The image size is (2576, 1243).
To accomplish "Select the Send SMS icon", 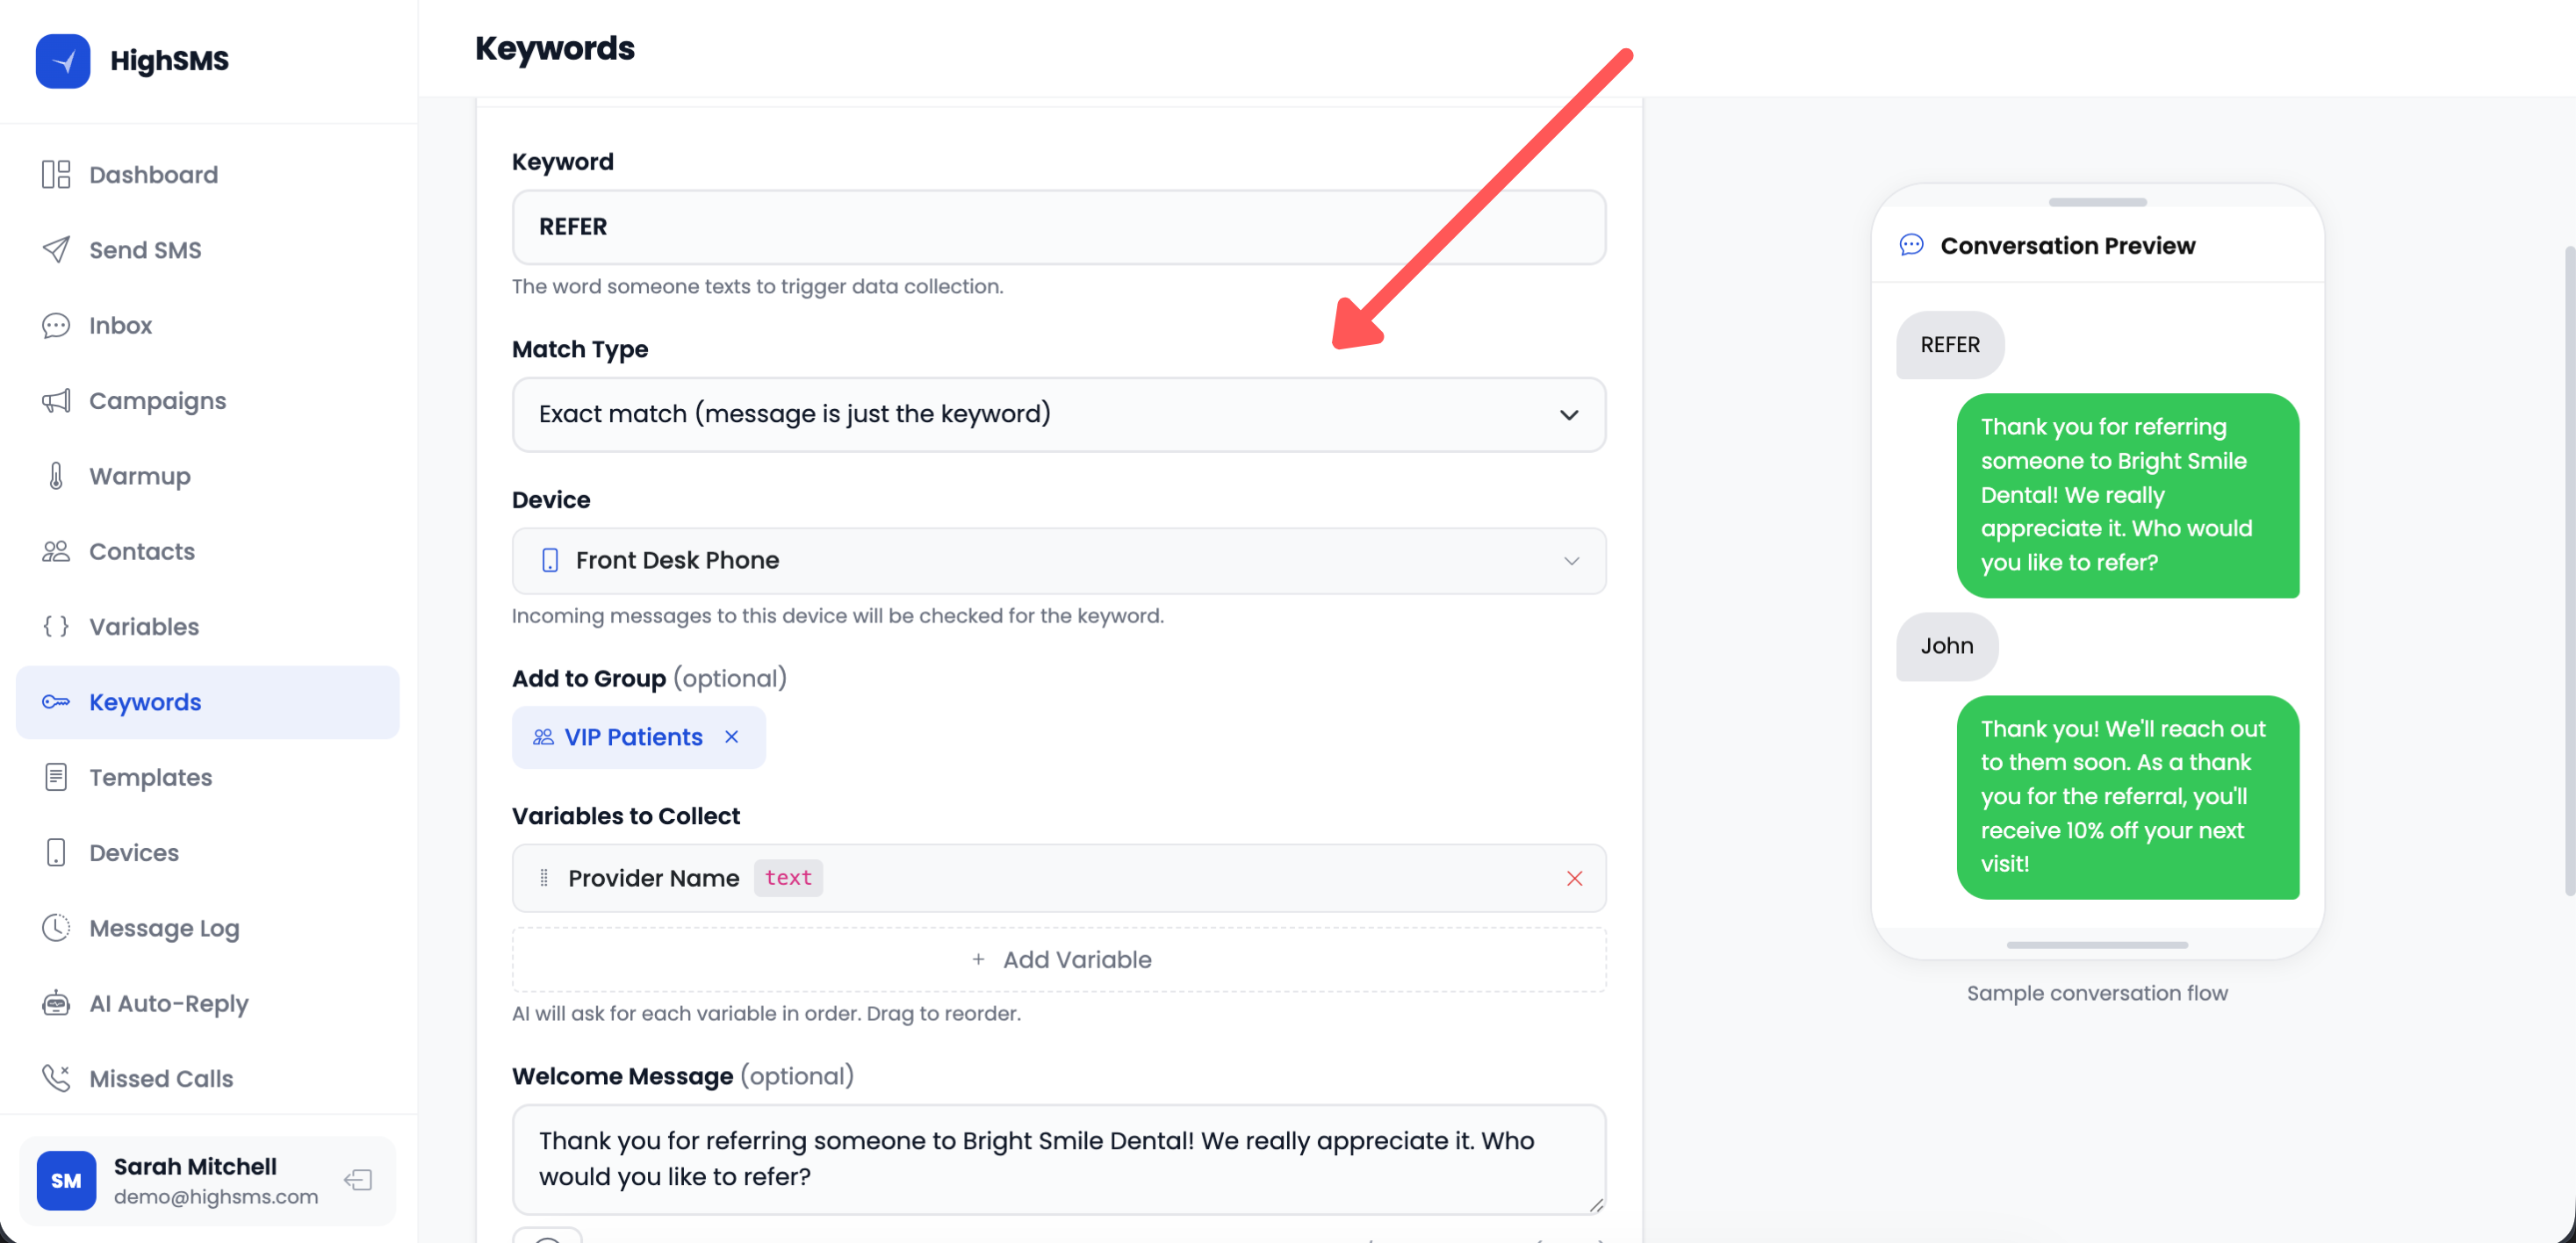I will (x=56, y=249).
